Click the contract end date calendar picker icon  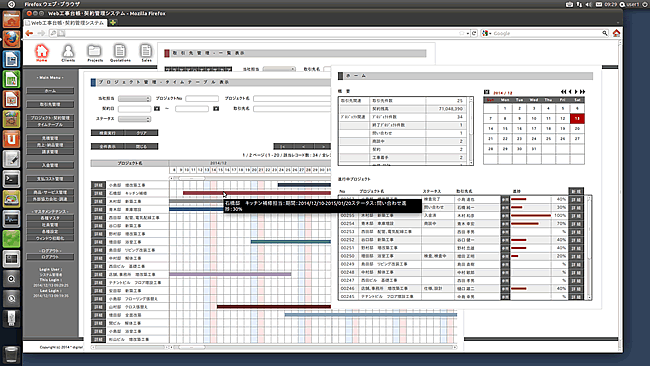tap(216, 109)
